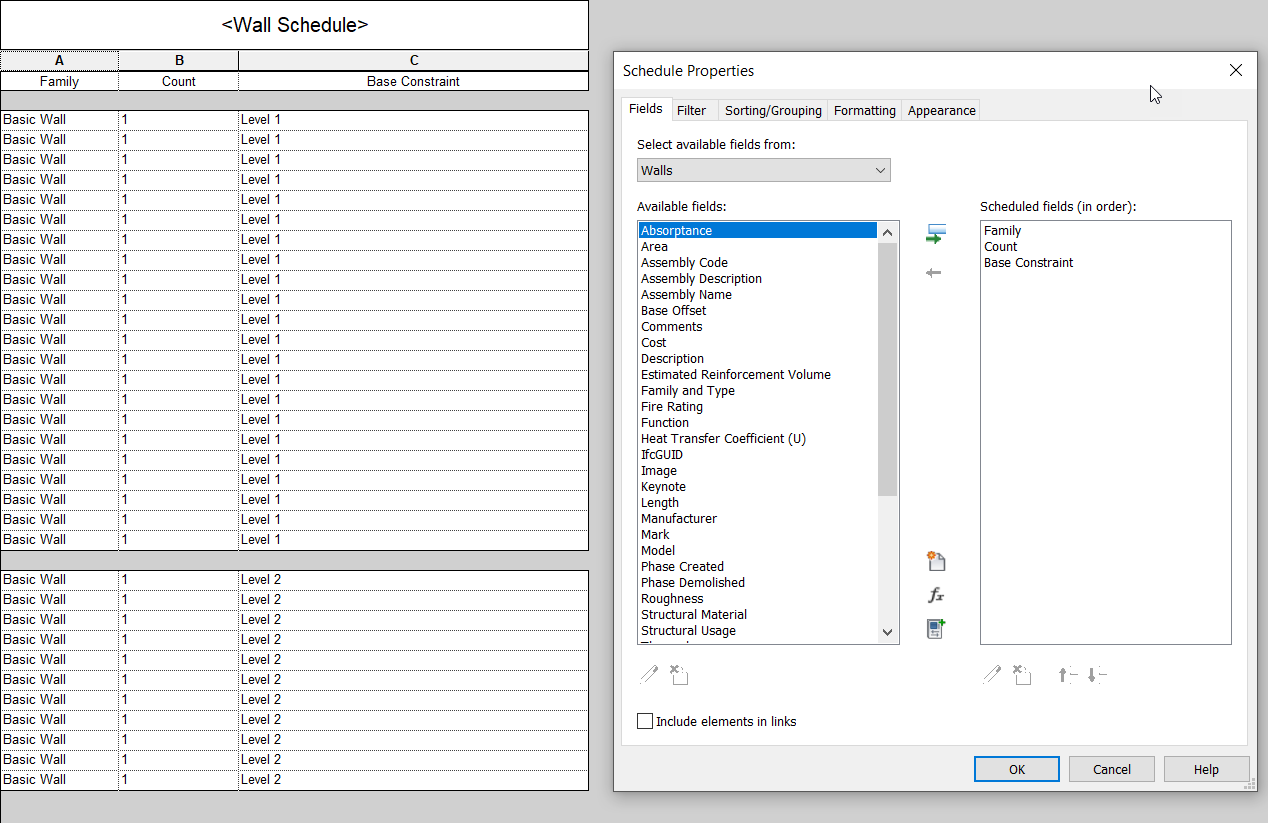Open Help from the dialog

pos(1206,769)
